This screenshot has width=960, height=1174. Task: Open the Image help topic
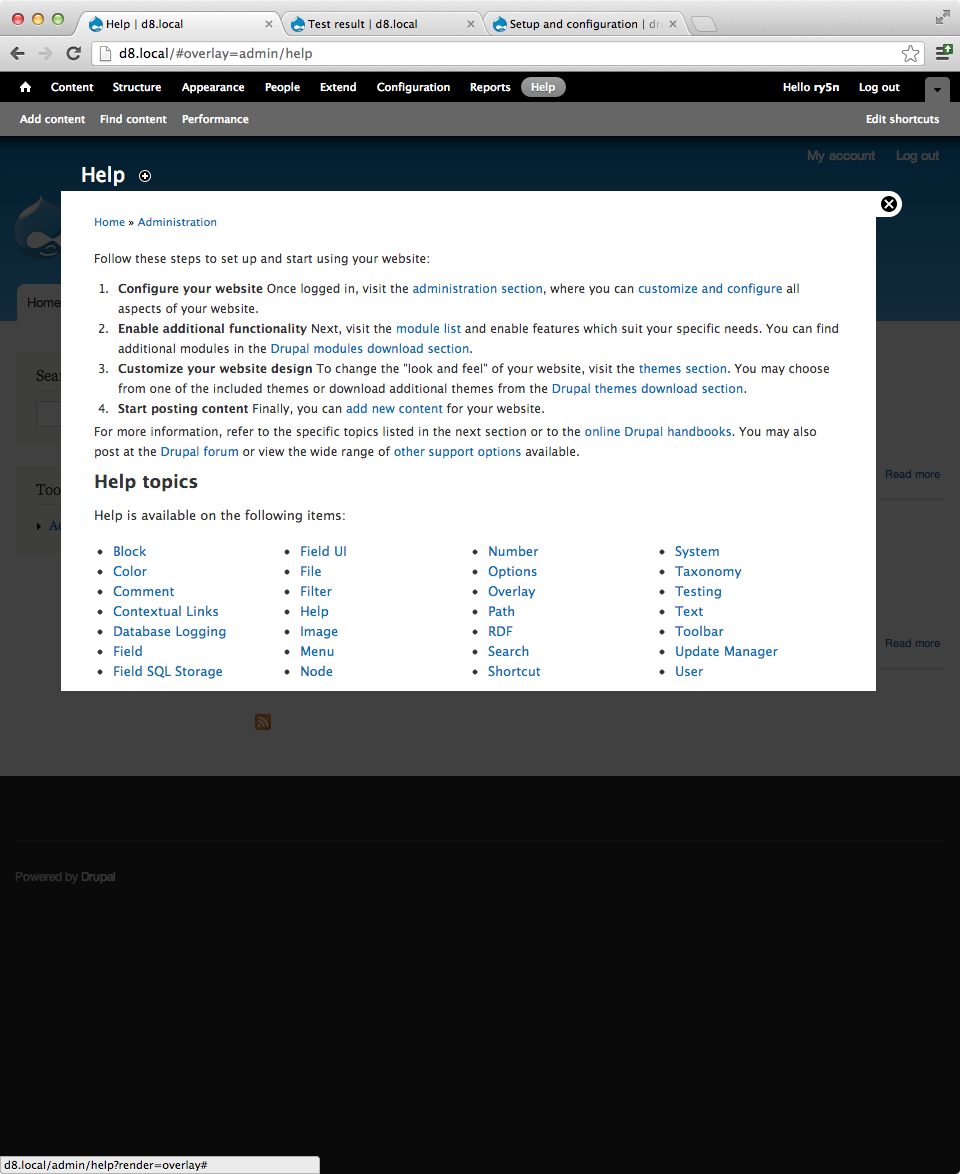click(319, 631)
